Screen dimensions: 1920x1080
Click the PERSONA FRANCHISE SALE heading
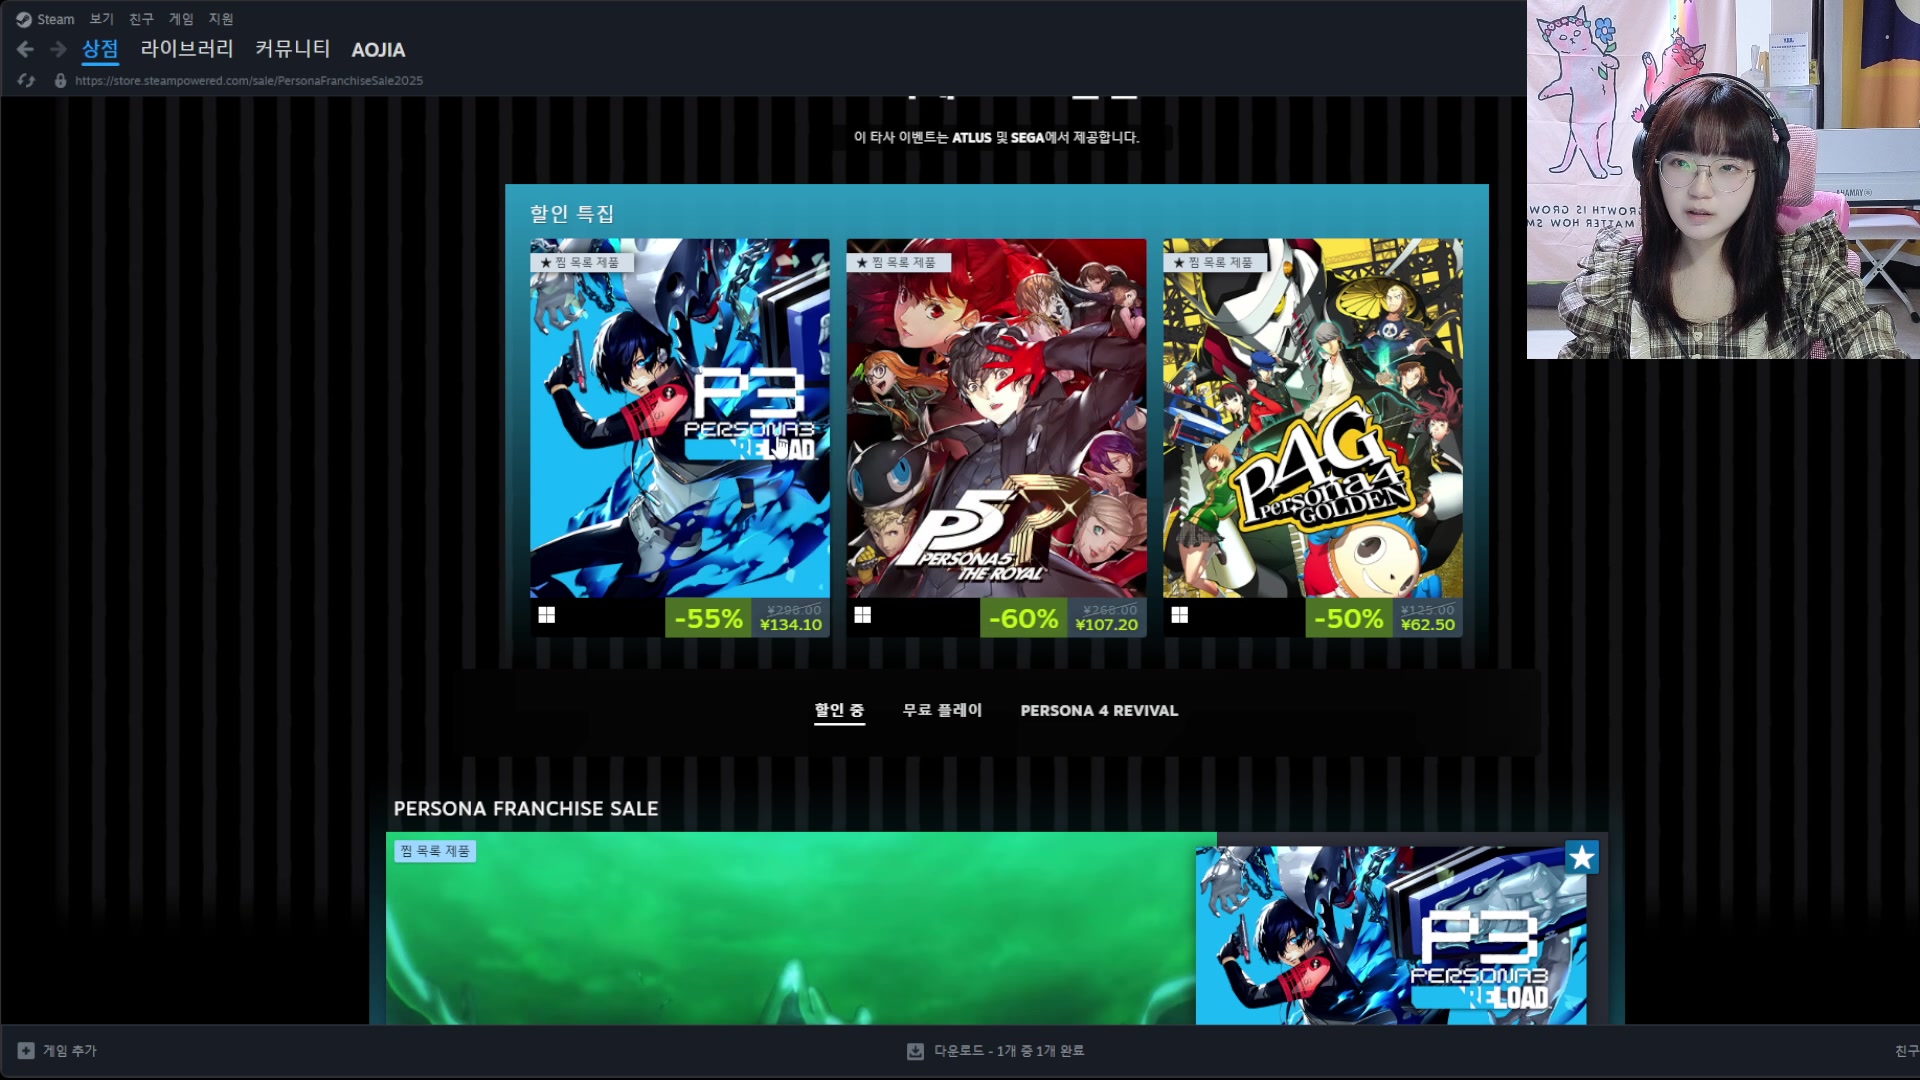(526, 808)
